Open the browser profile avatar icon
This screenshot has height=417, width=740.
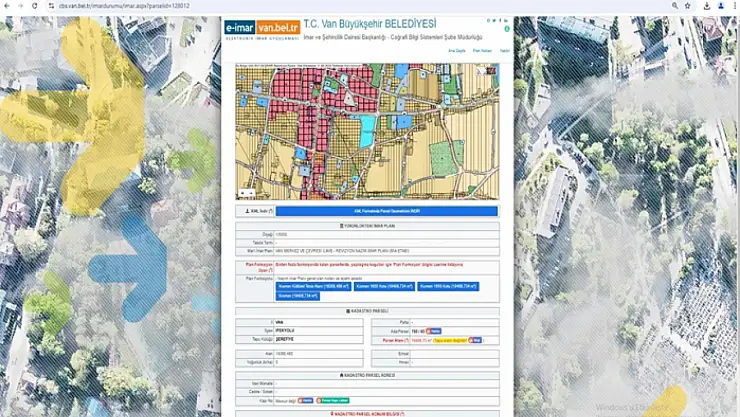click(x=721, y=6)
